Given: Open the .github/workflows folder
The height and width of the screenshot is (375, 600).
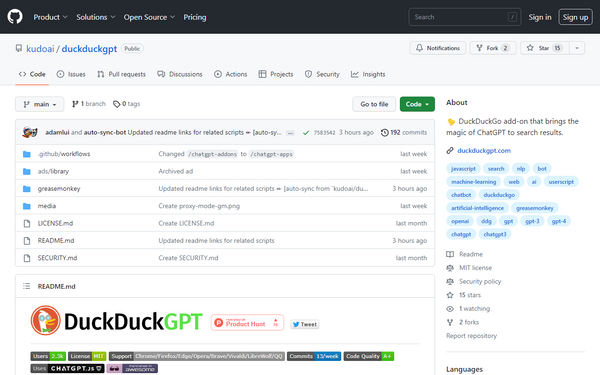Looking at the screenshot, I should coord(64,154).
